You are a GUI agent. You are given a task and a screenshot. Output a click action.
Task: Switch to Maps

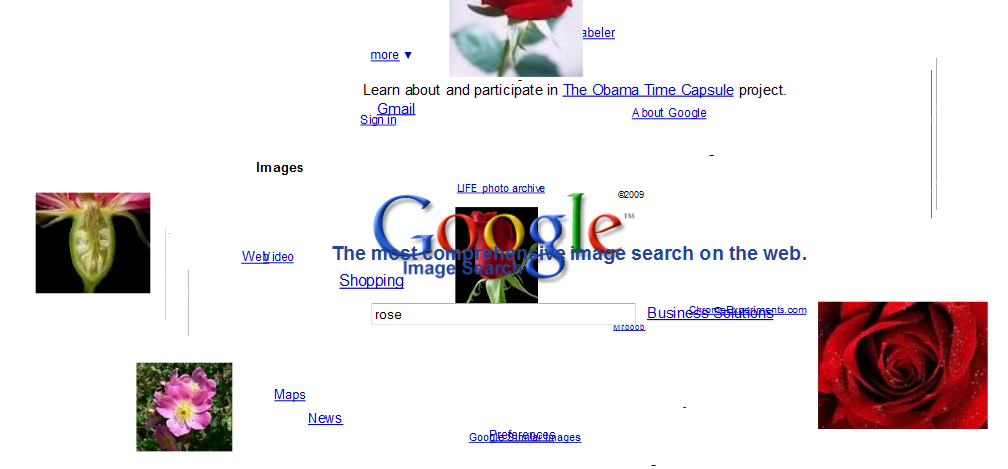(x=289, y=394)
